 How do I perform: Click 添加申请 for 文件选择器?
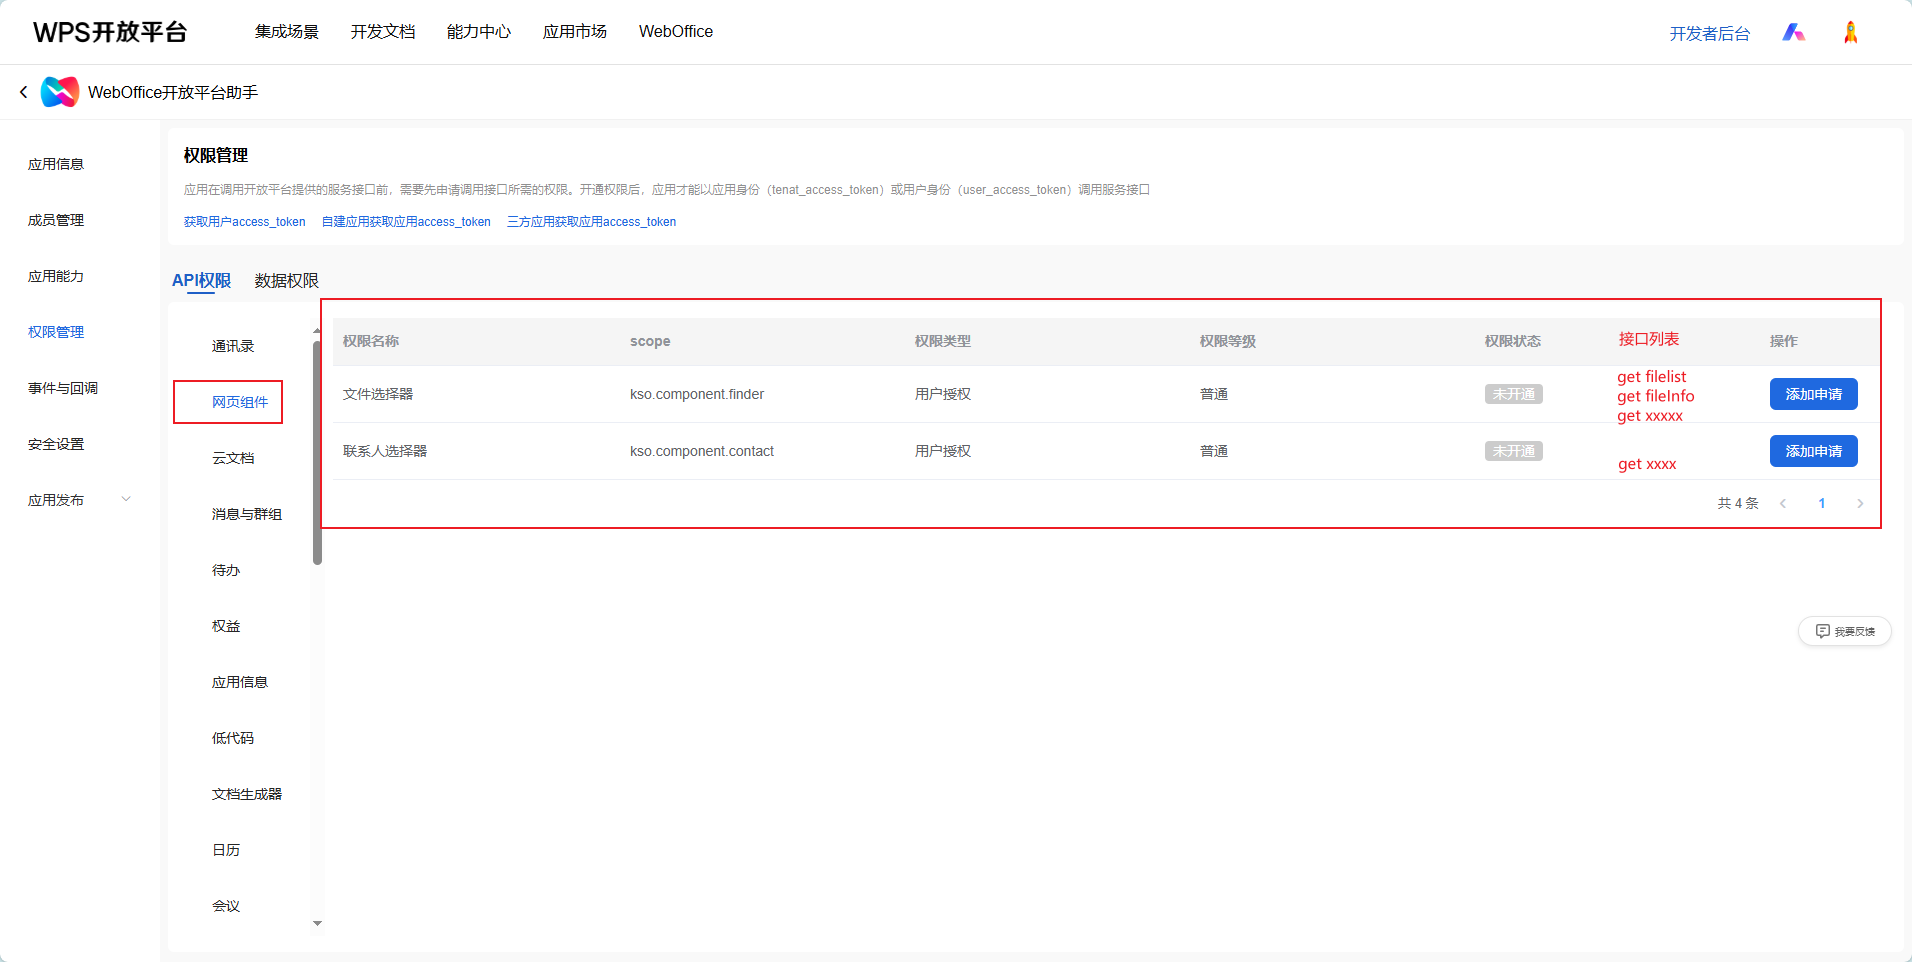coord(1812,394)
